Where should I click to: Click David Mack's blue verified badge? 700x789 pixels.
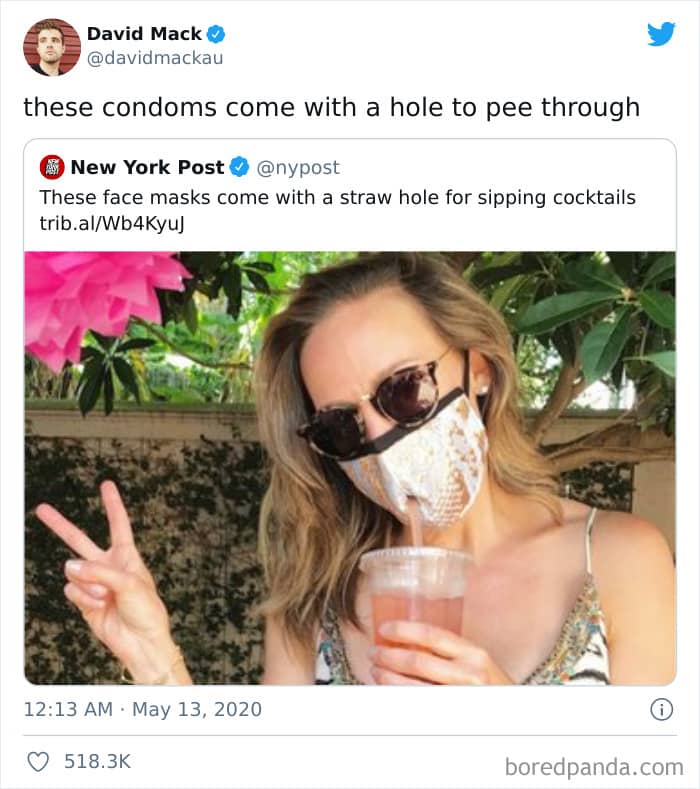pyautogui.click(x=216, y=34)
